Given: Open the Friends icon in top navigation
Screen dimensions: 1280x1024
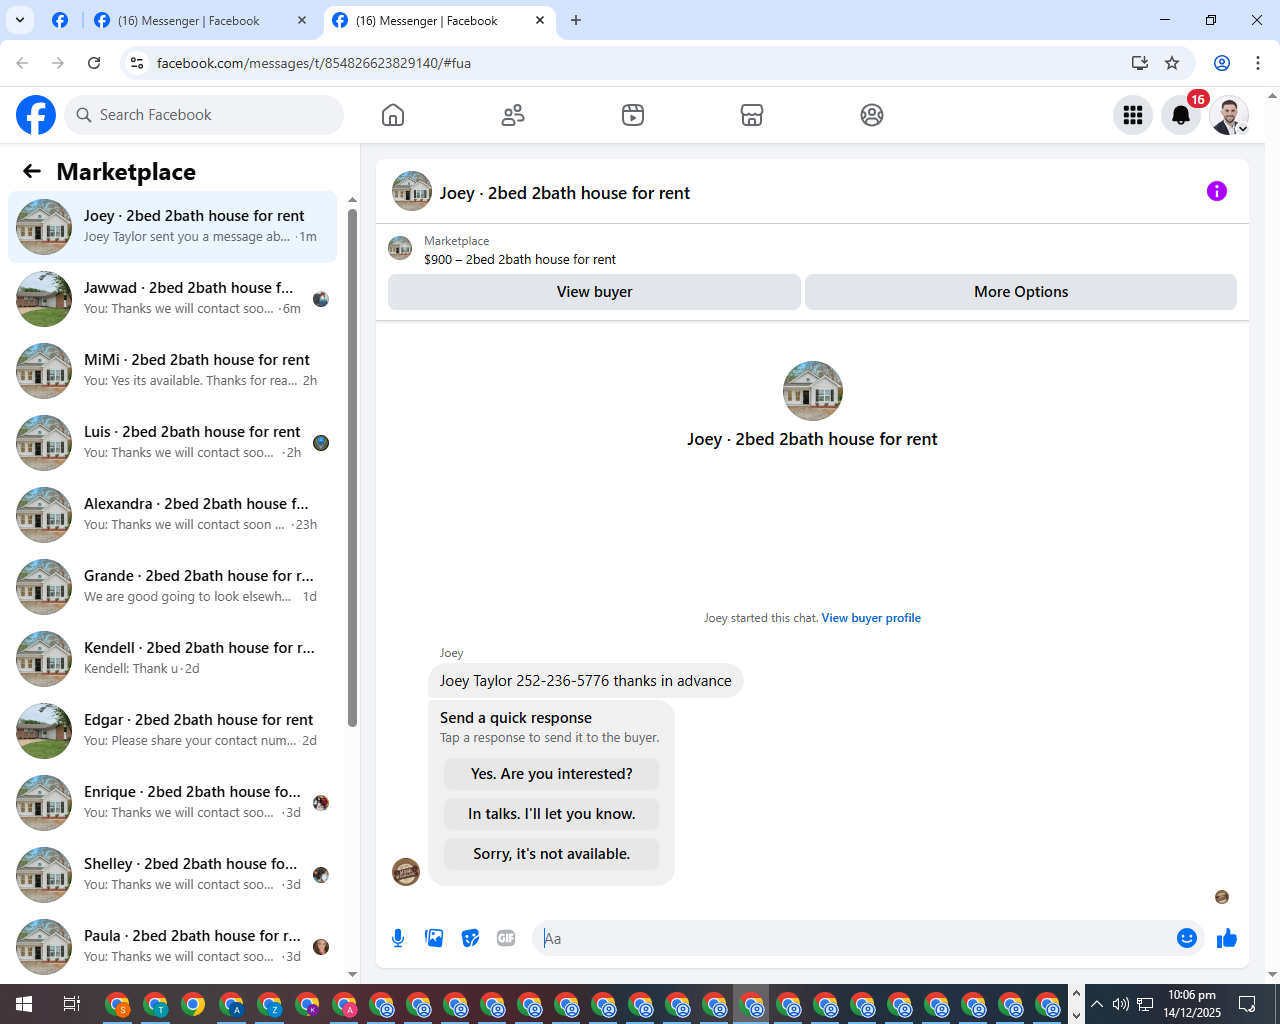Looking at the screenshot, I should (513, 115).
